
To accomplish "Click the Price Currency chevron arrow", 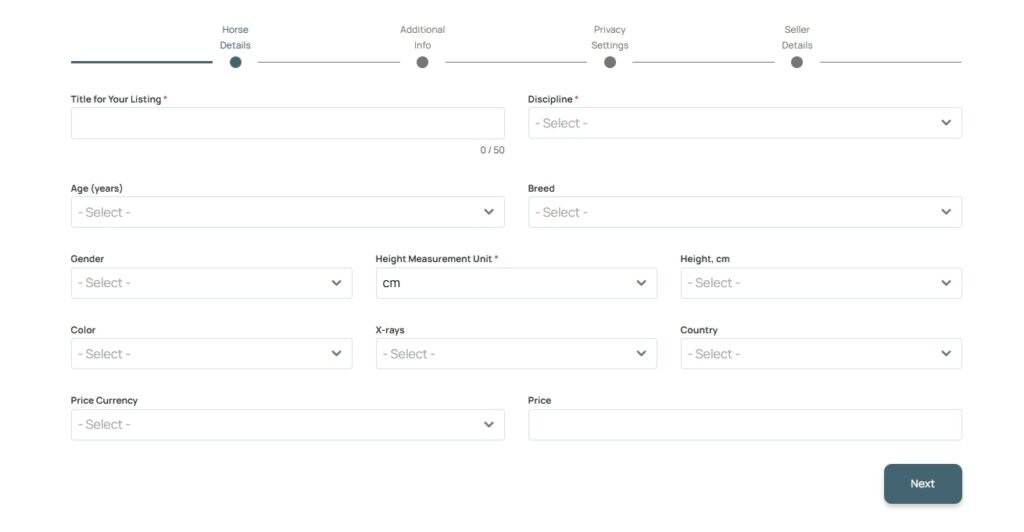I will coord(489,425).
